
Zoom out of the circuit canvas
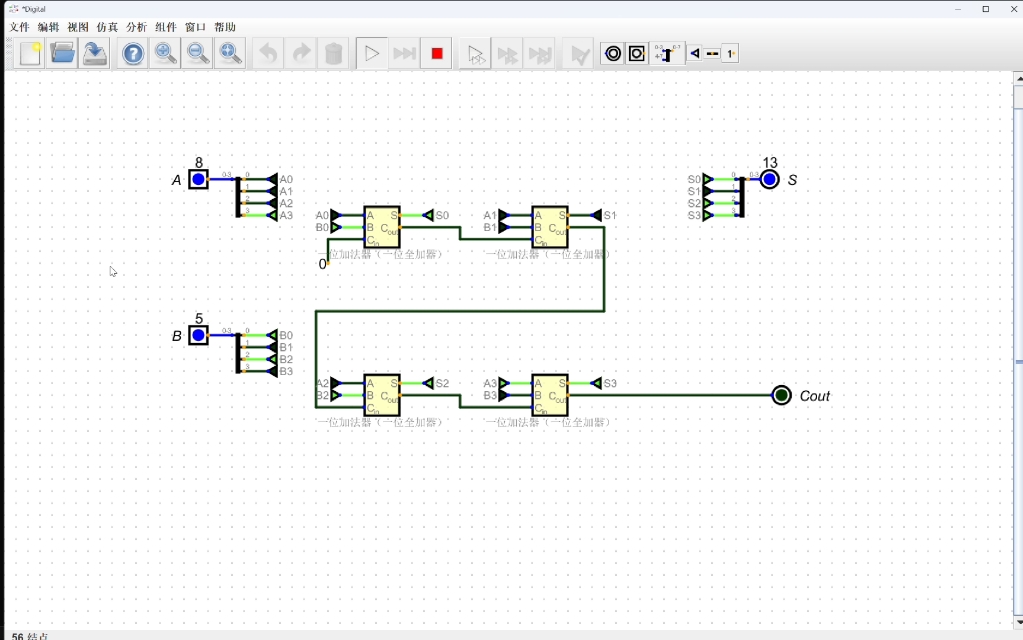coord(198,53)
